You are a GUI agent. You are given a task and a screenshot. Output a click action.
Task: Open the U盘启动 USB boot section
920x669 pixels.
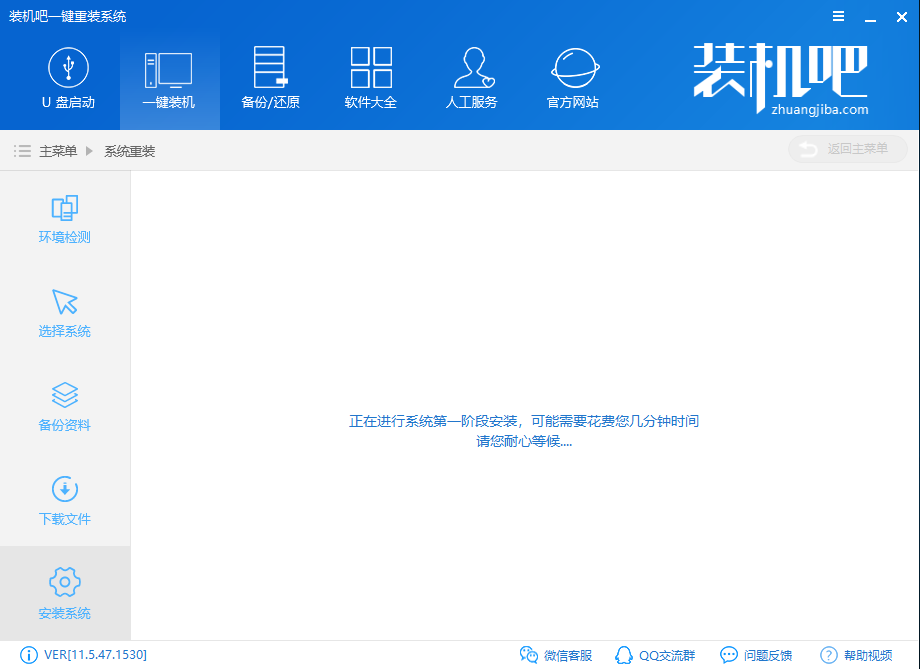pyautogui.click(x=68, y=78)
